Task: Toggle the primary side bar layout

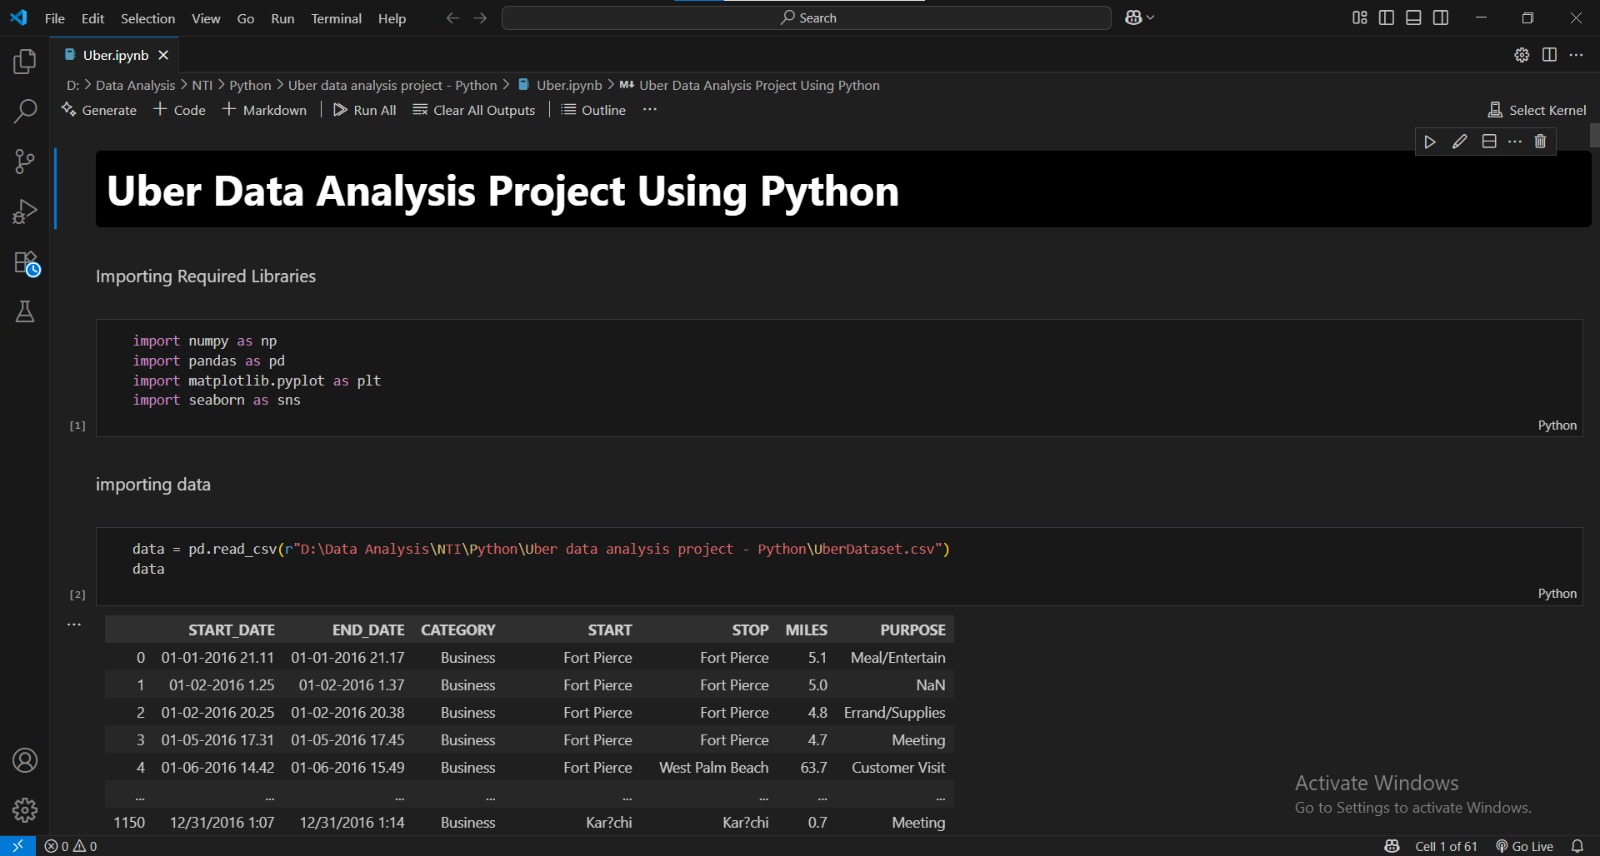Action: coord(1386,18)
